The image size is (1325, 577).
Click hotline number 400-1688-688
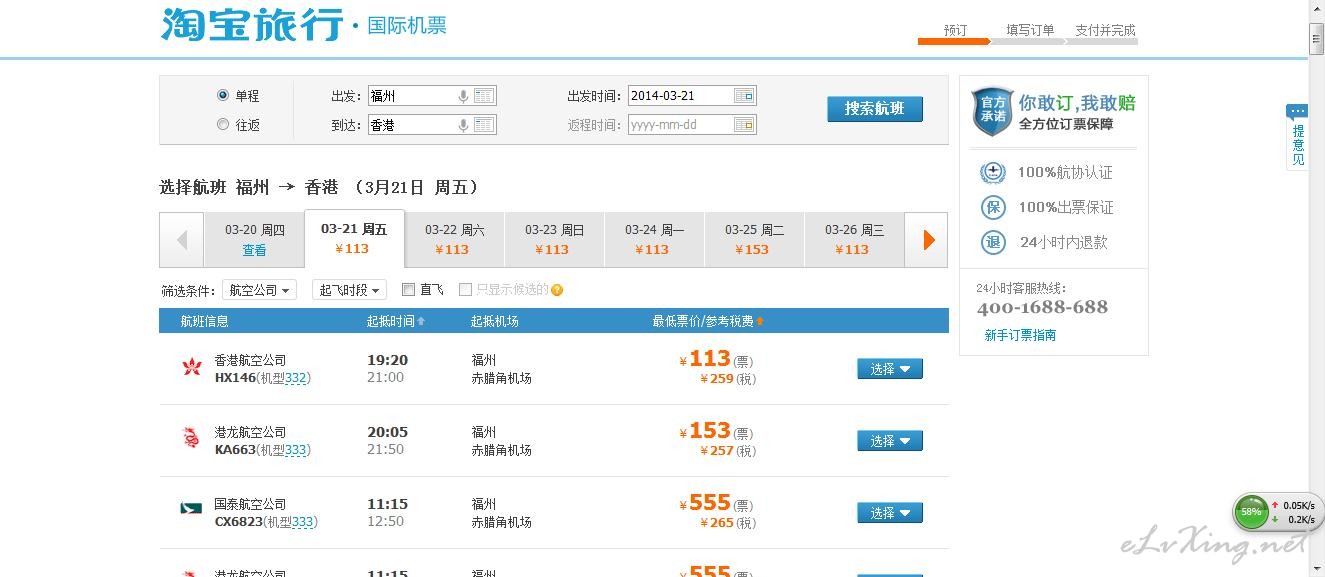pos(1042,308)
